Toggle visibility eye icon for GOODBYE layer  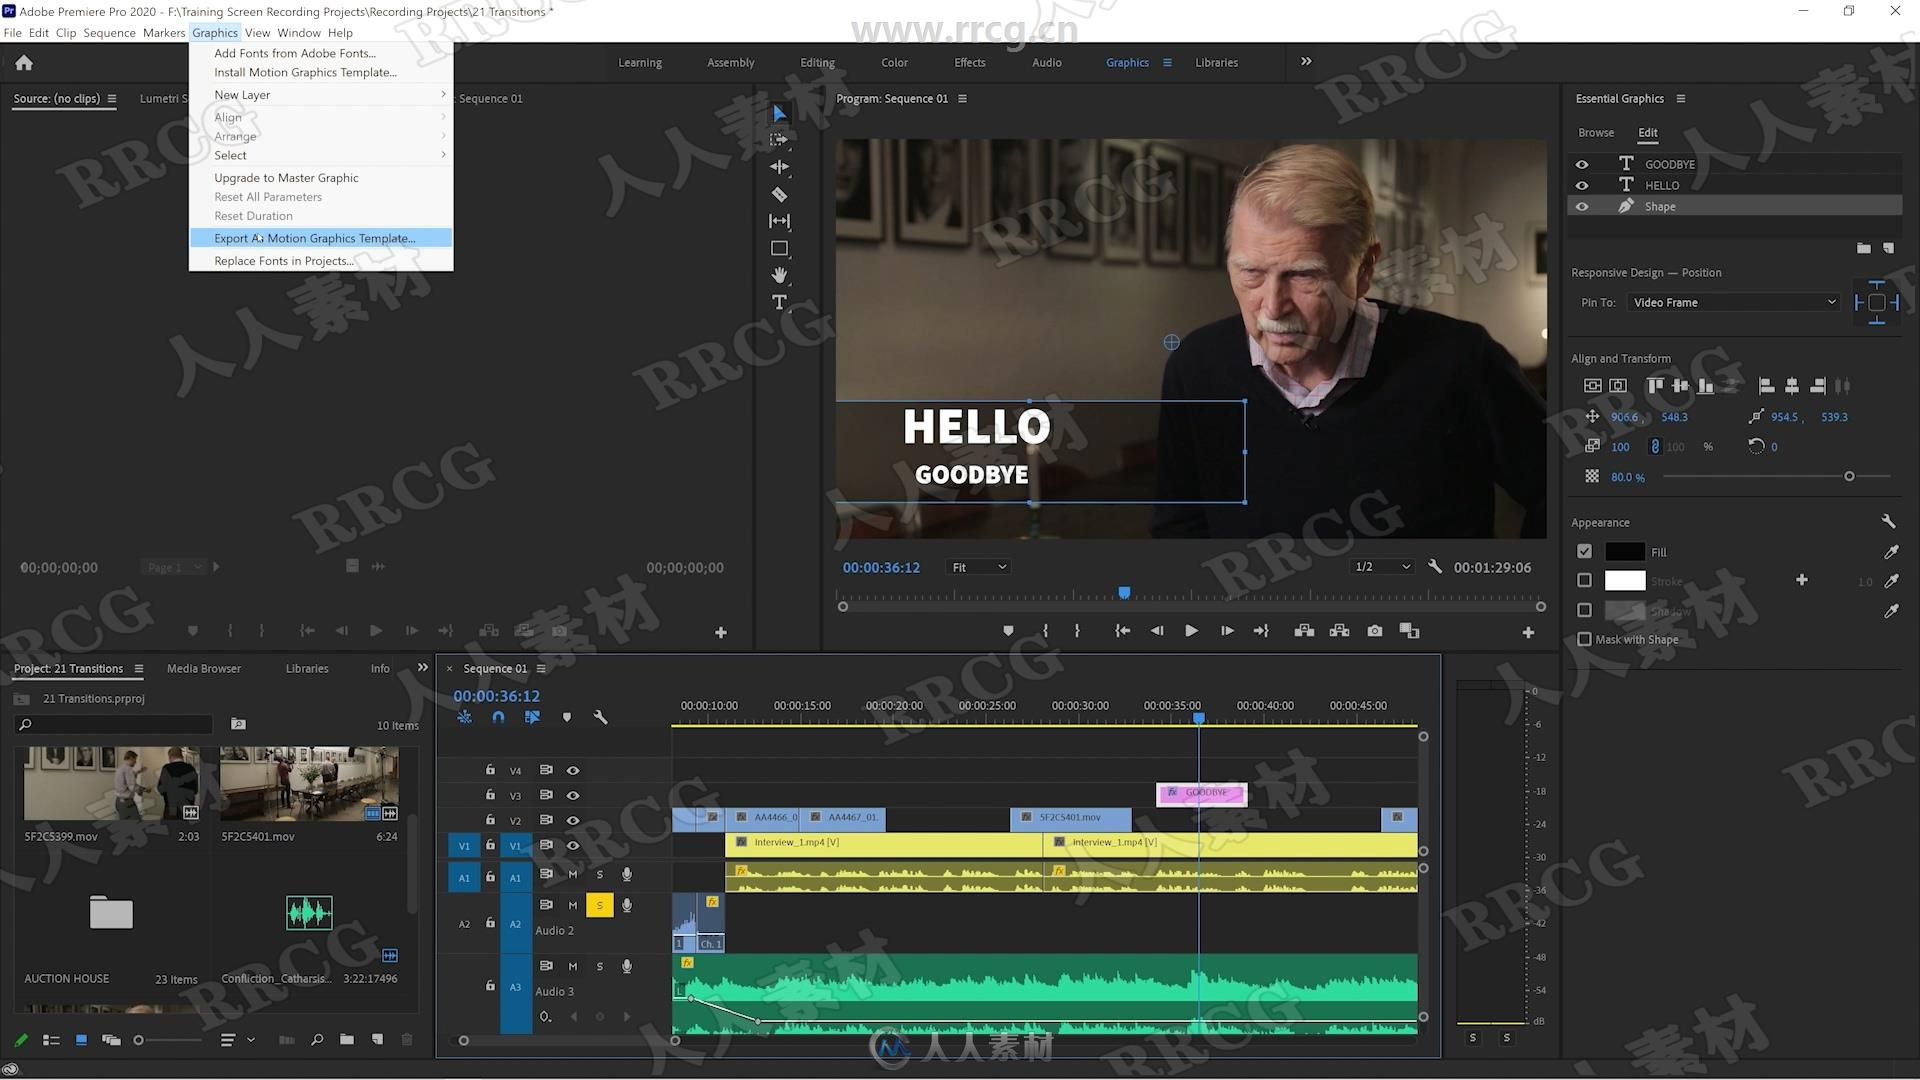click(x=1582, y=162)
